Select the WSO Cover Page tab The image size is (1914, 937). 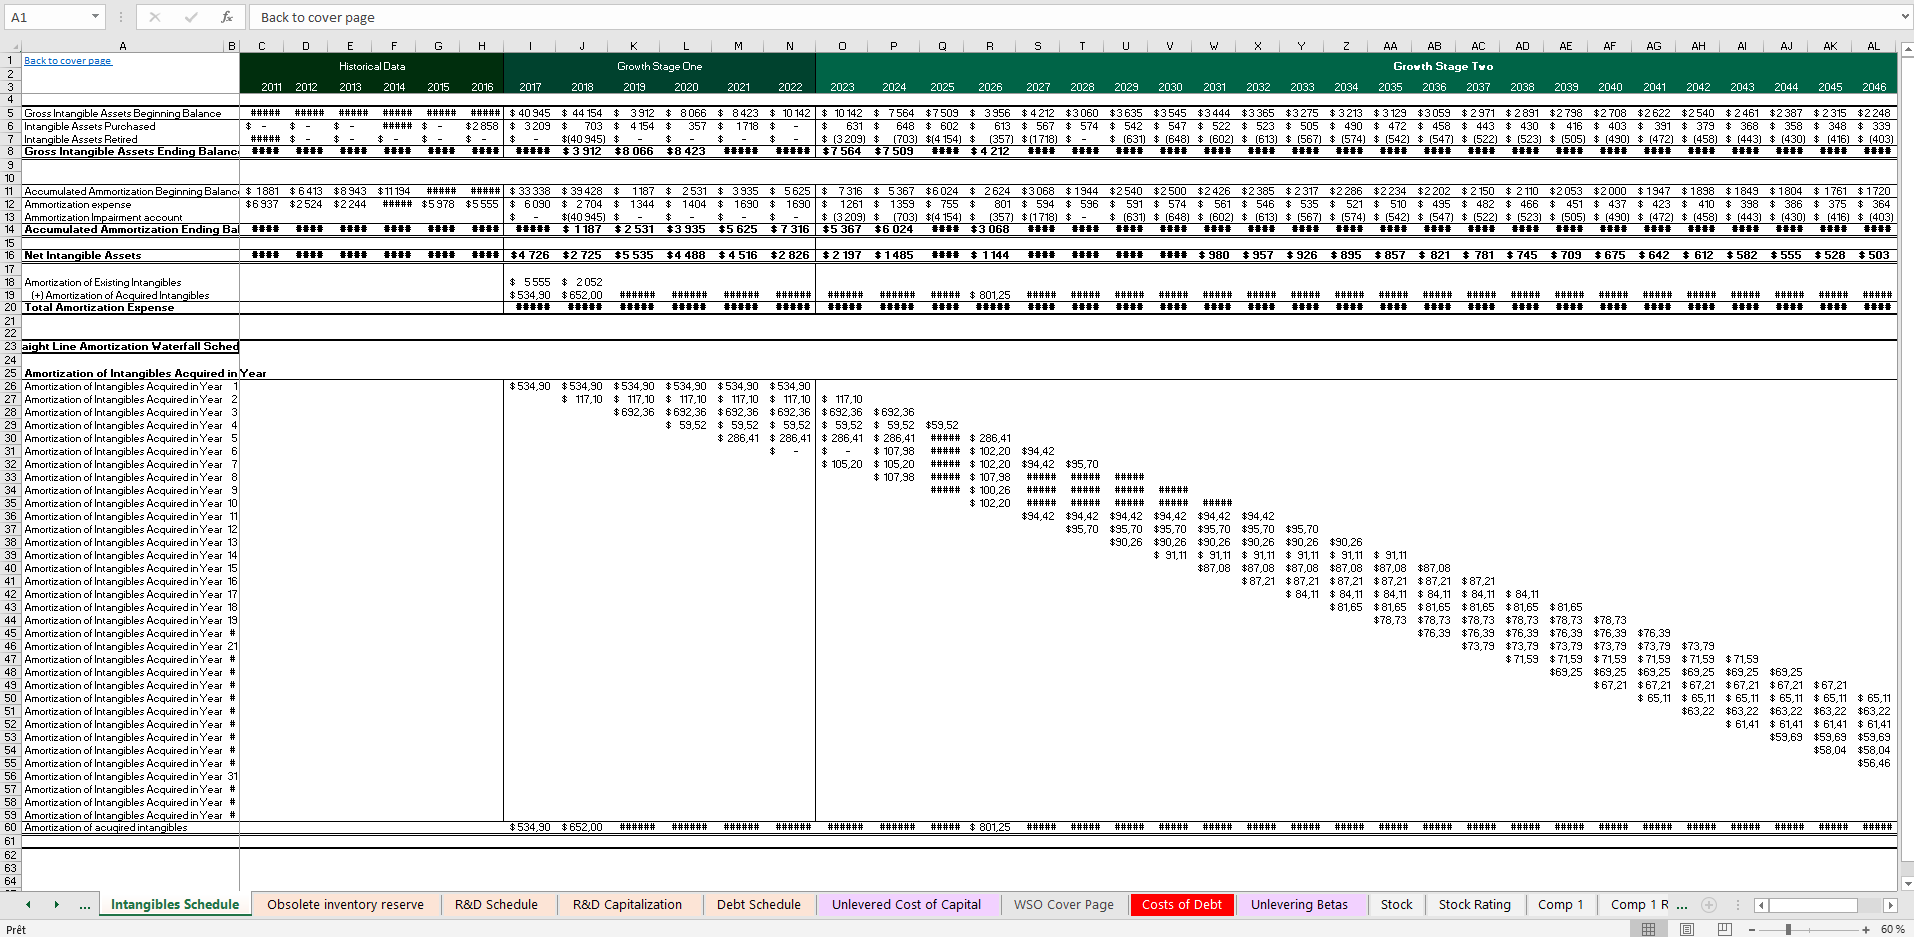[x=1063, y=904]
